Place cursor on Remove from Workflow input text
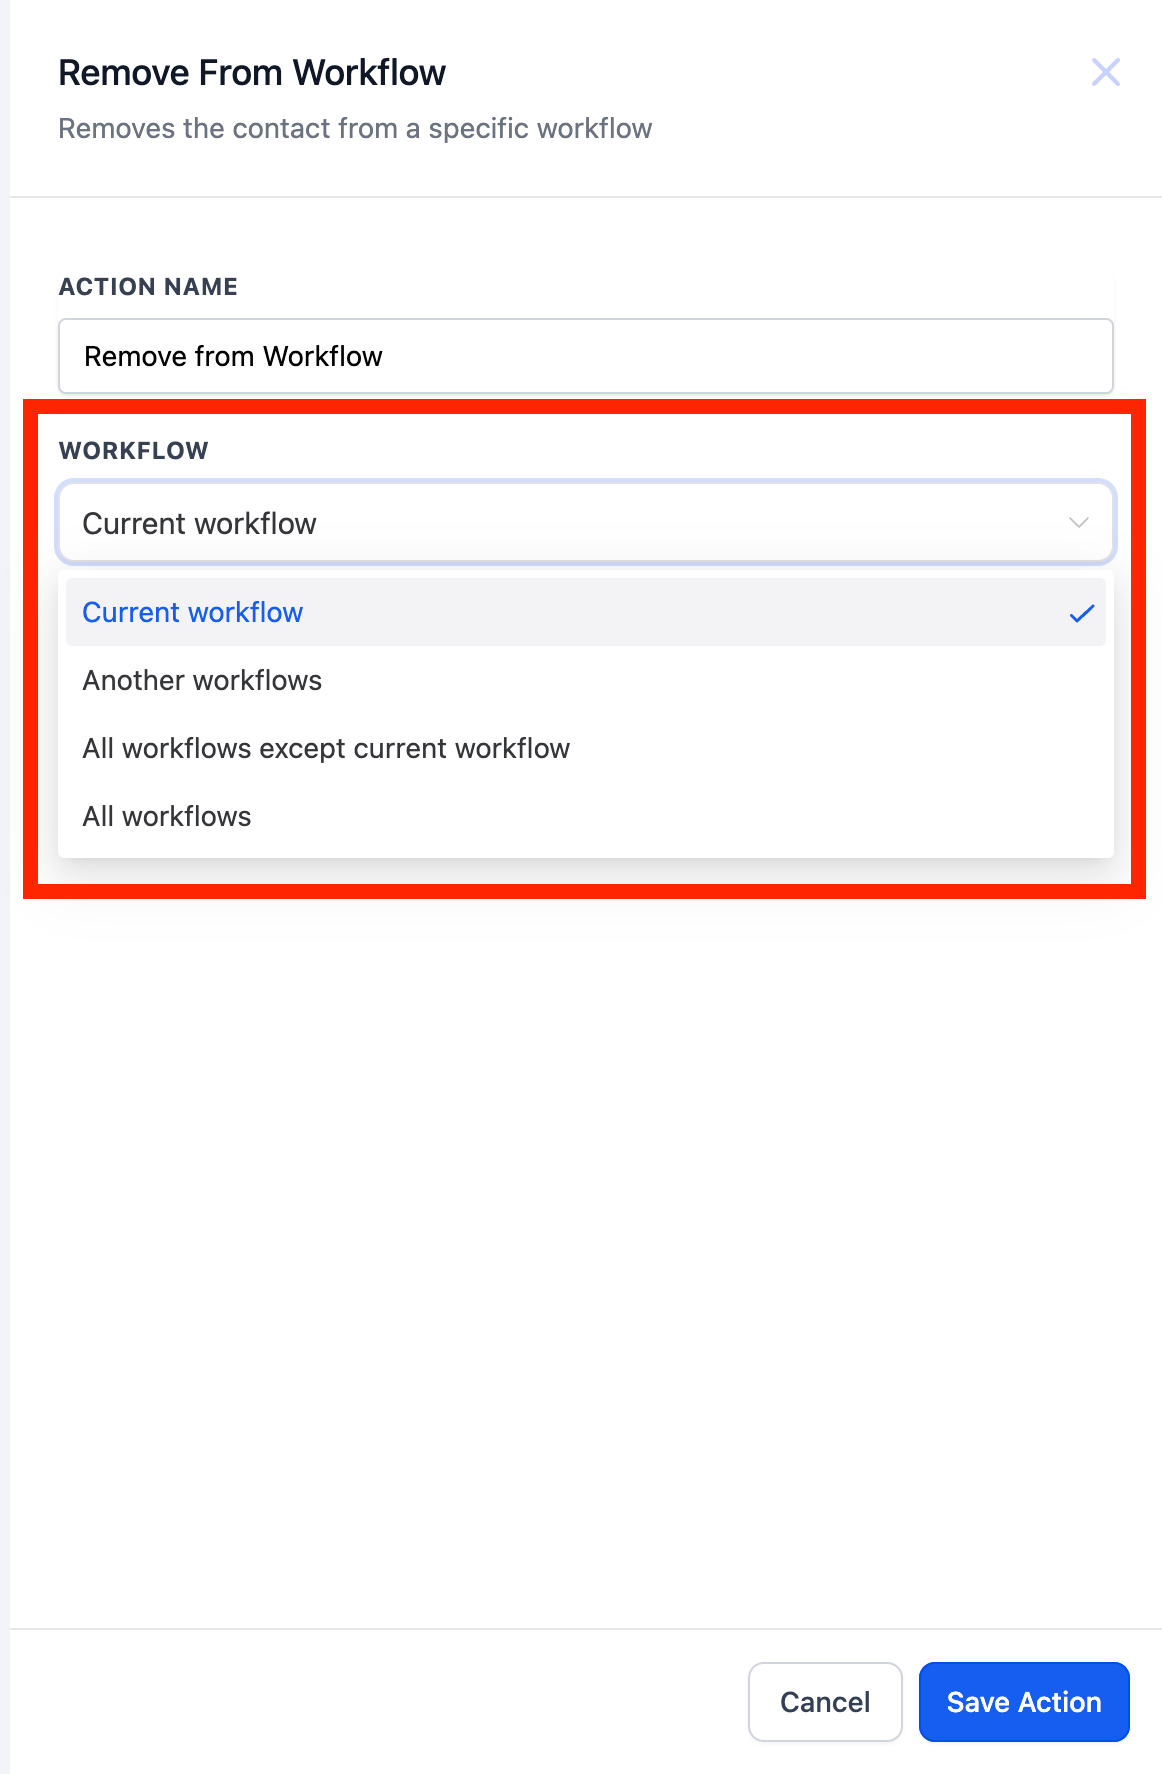This screenshot has width=1162, height=1774. [x=233, y=356]
